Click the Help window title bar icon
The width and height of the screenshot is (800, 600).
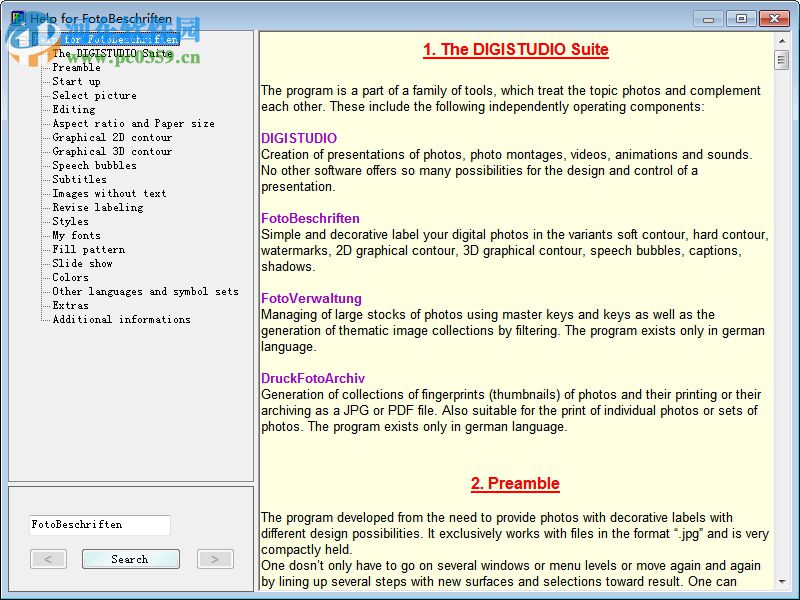click(17, 18)
